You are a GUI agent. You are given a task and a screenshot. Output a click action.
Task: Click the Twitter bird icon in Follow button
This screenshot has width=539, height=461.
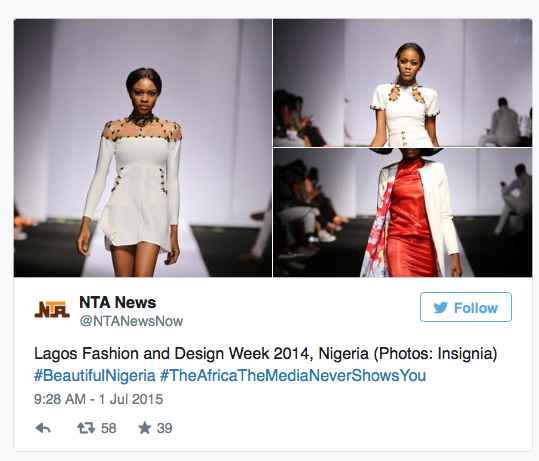(x=441, y=307)
